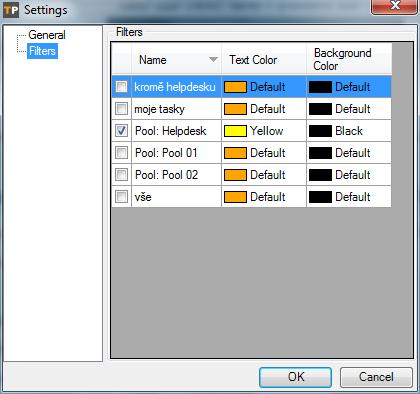Click orange text color swatch for kromě helpdesku

pyautogui.click(x=235, y=87)
